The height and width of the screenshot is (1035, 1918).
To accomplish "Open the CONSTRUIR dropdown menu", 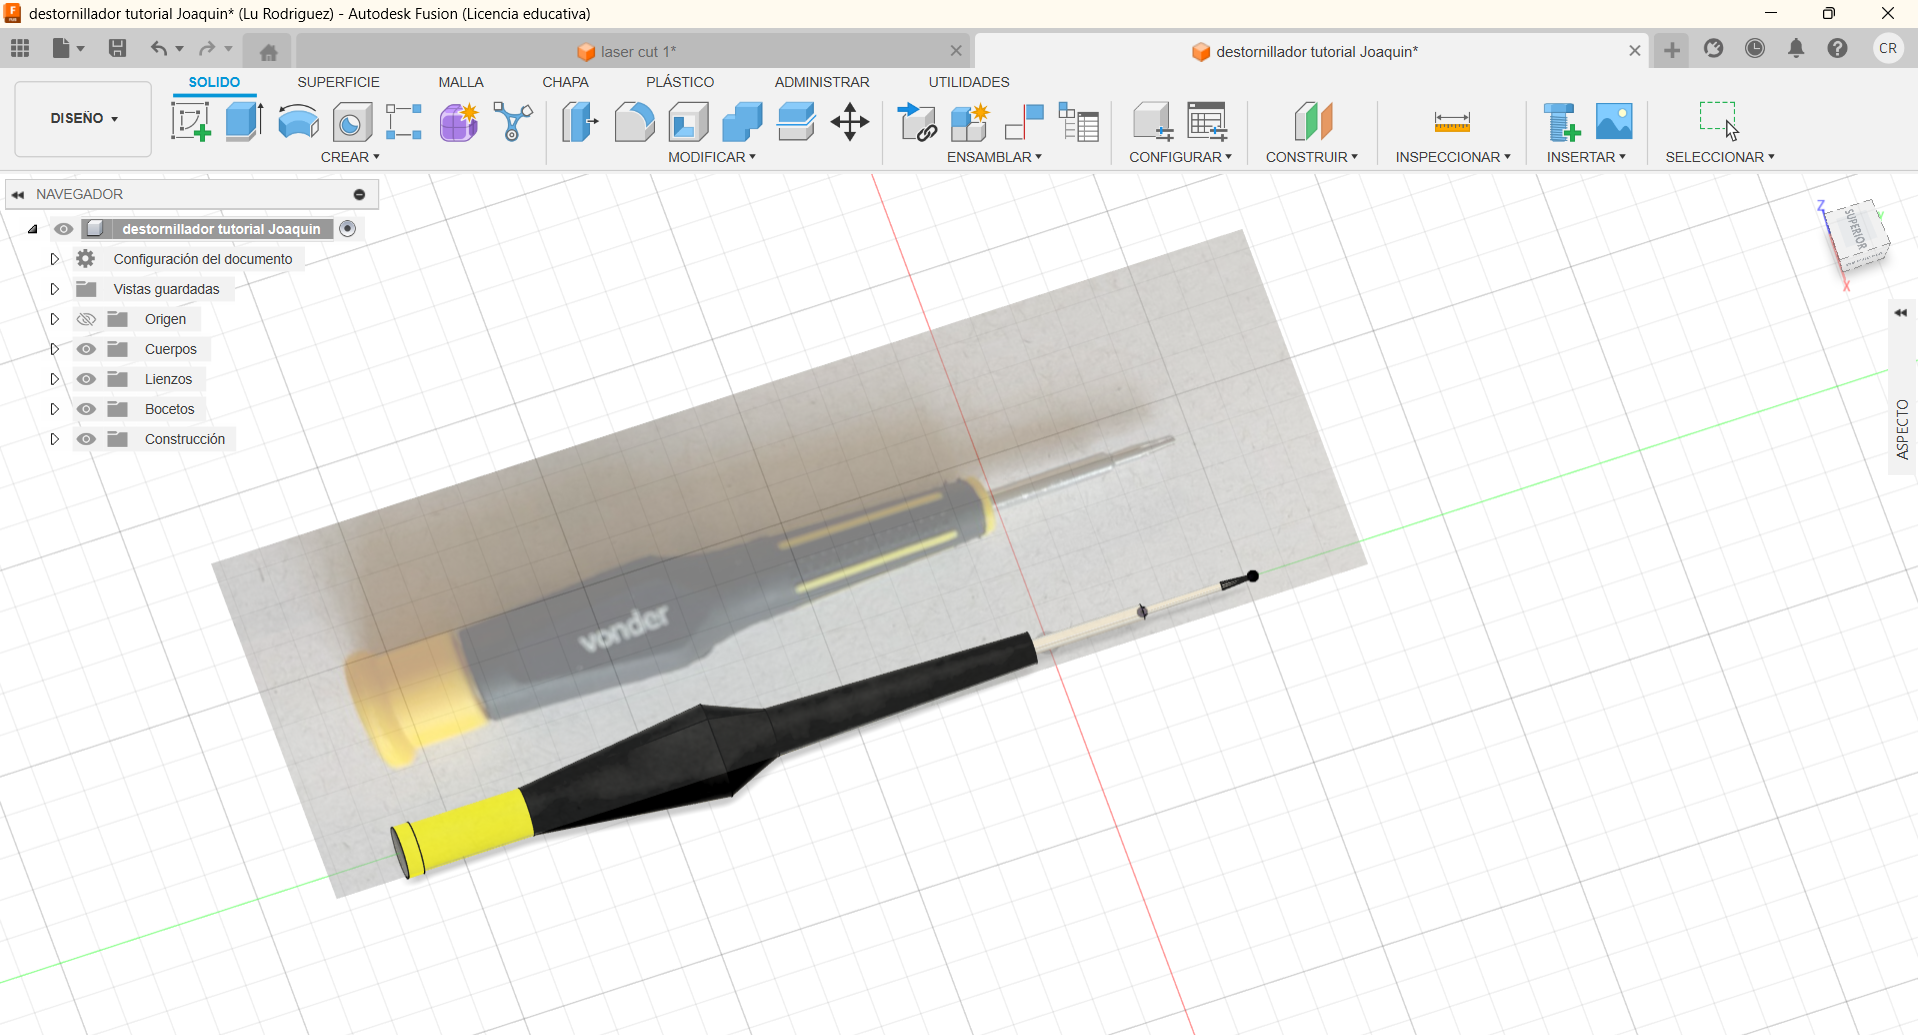I will click(x=1311, y=157).
